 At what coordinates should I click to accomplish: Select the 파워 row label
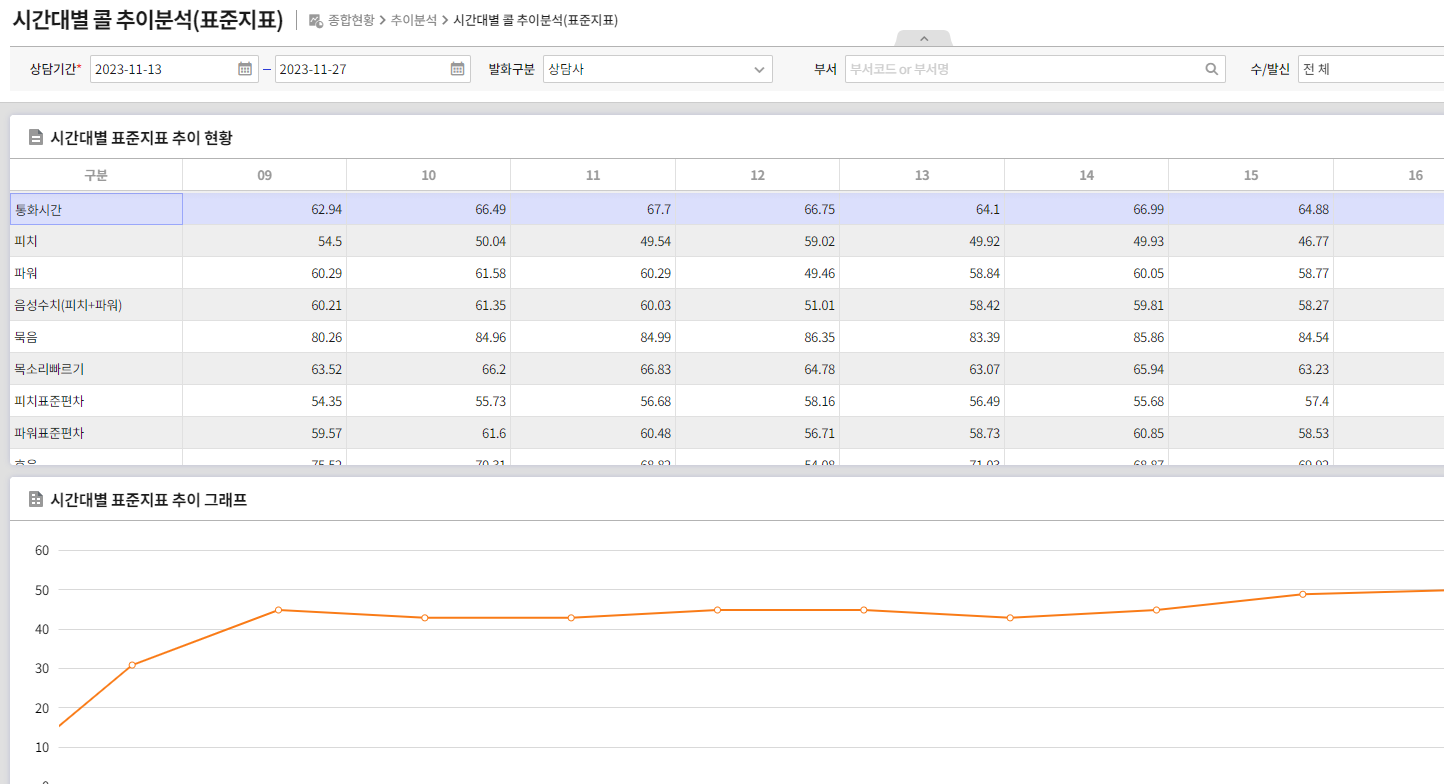pyautogui.click(x=96, y=273)
